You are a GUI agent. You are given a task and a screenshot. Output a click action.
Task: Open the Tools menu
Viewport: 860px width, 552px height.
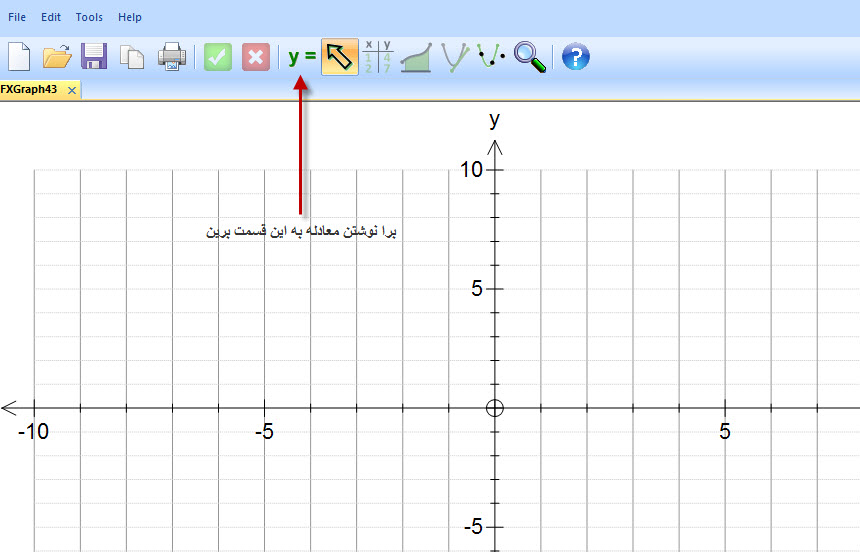pos(89,17)
